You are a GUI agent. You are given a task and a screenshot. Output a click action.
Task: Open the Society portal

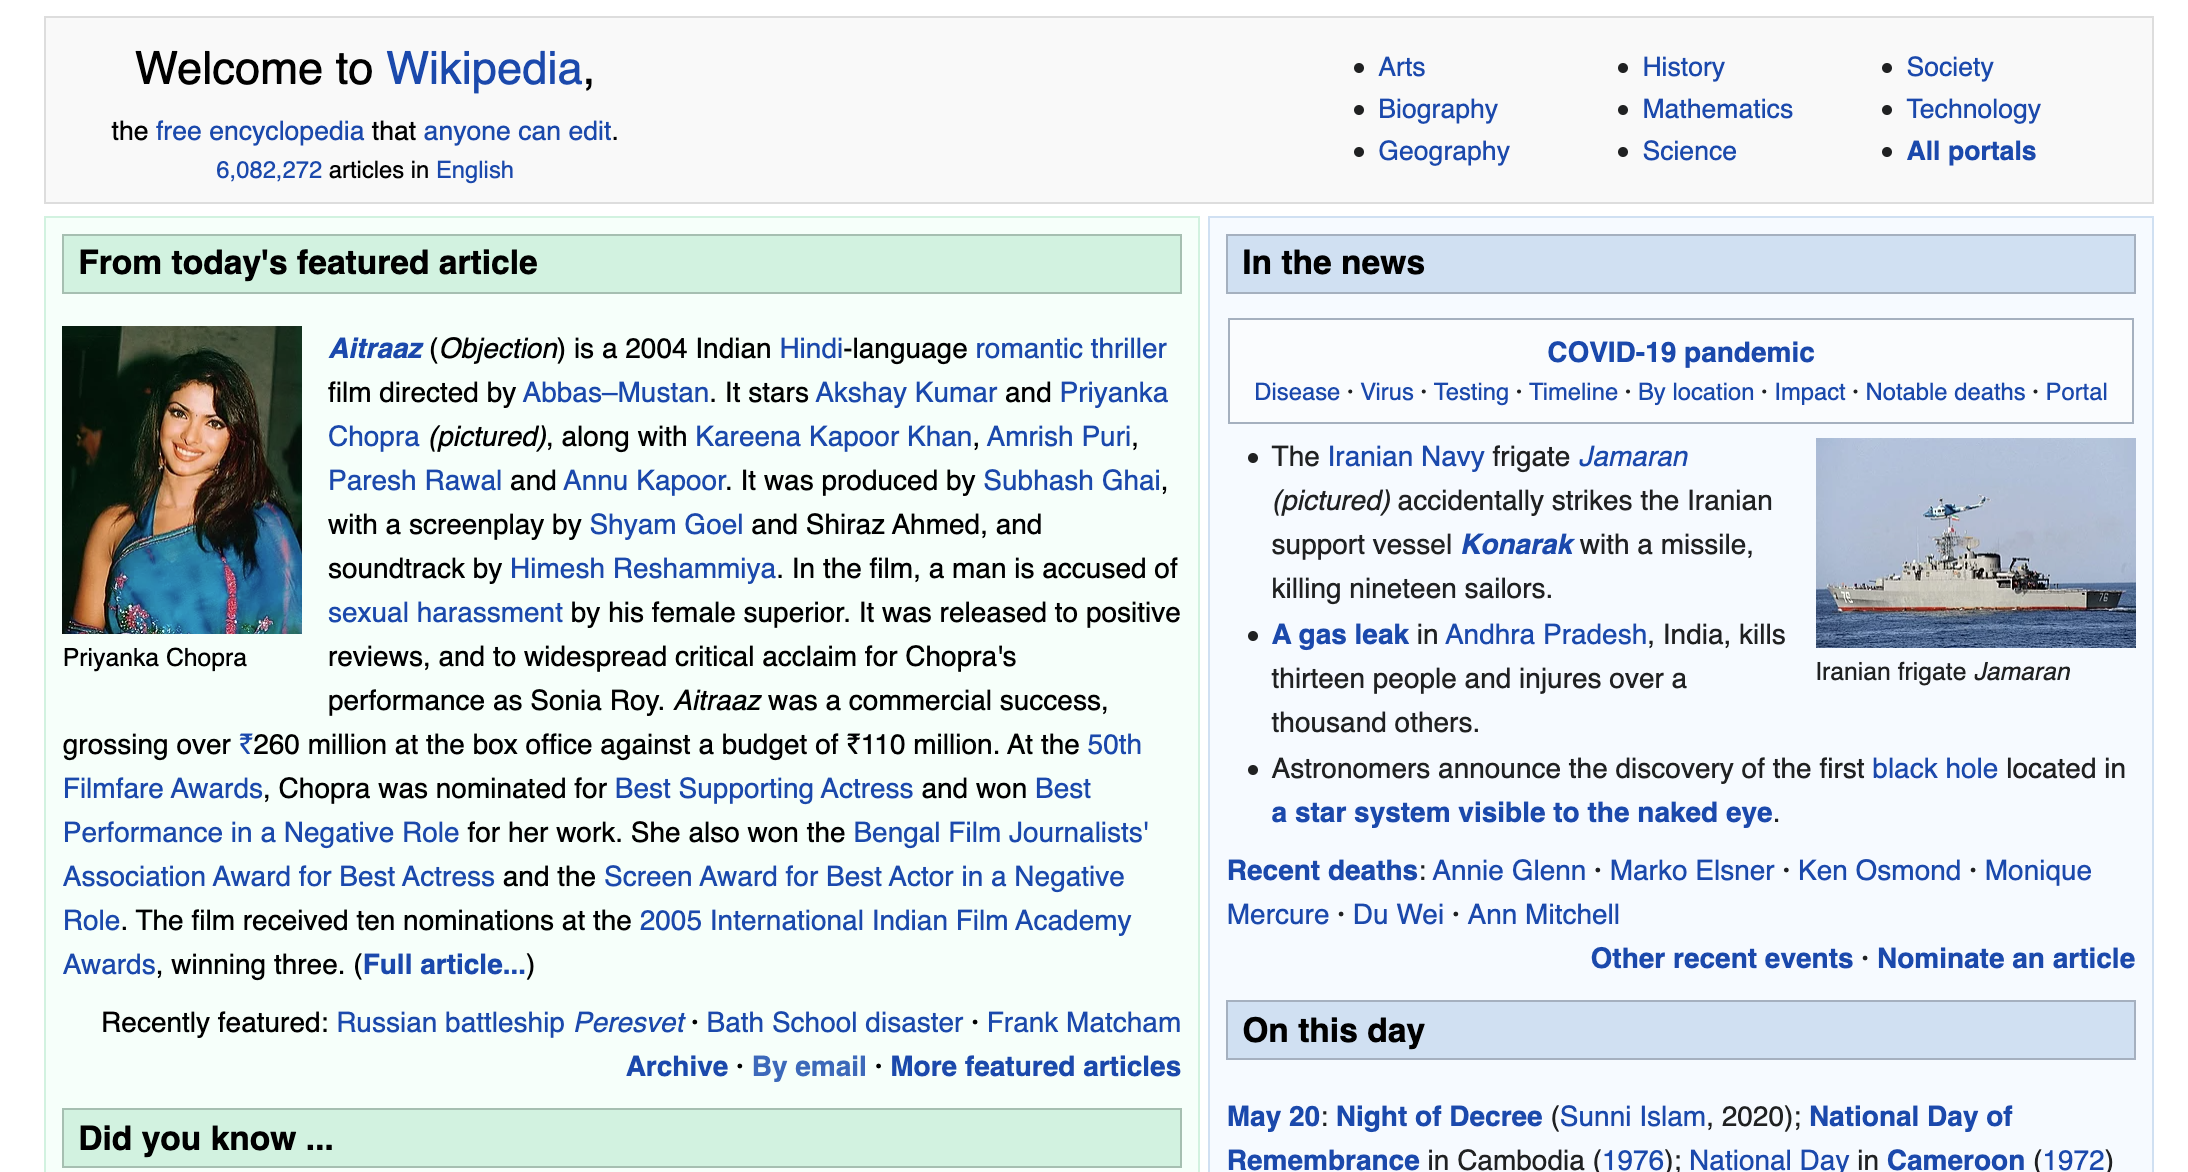pos(1949,67)
